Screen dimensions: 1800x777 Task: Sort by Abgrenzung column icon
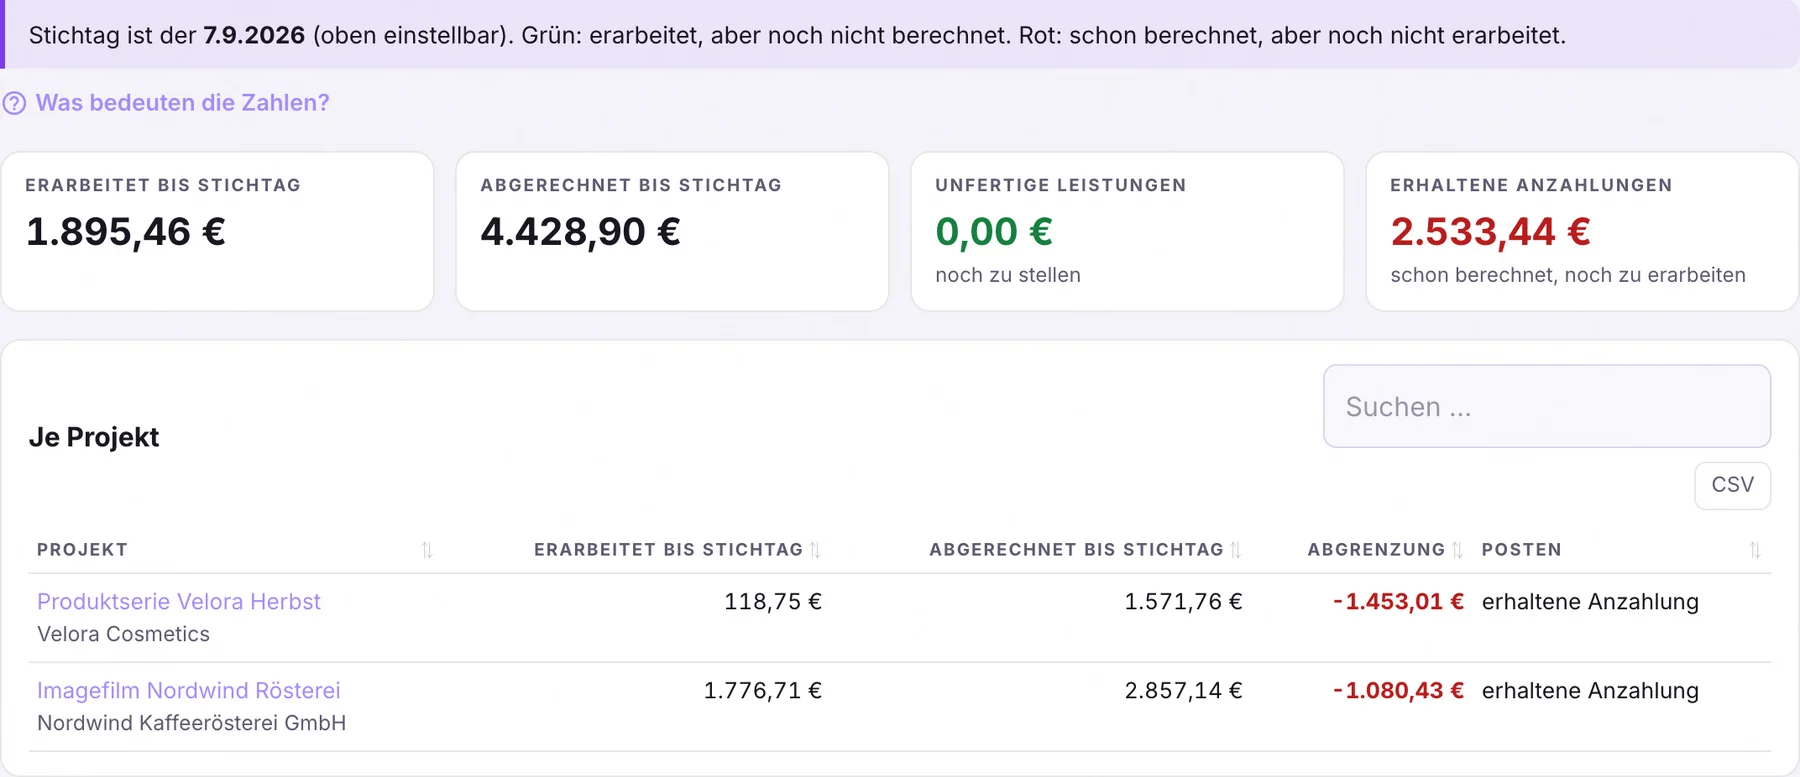click(x=1457, y=550)
